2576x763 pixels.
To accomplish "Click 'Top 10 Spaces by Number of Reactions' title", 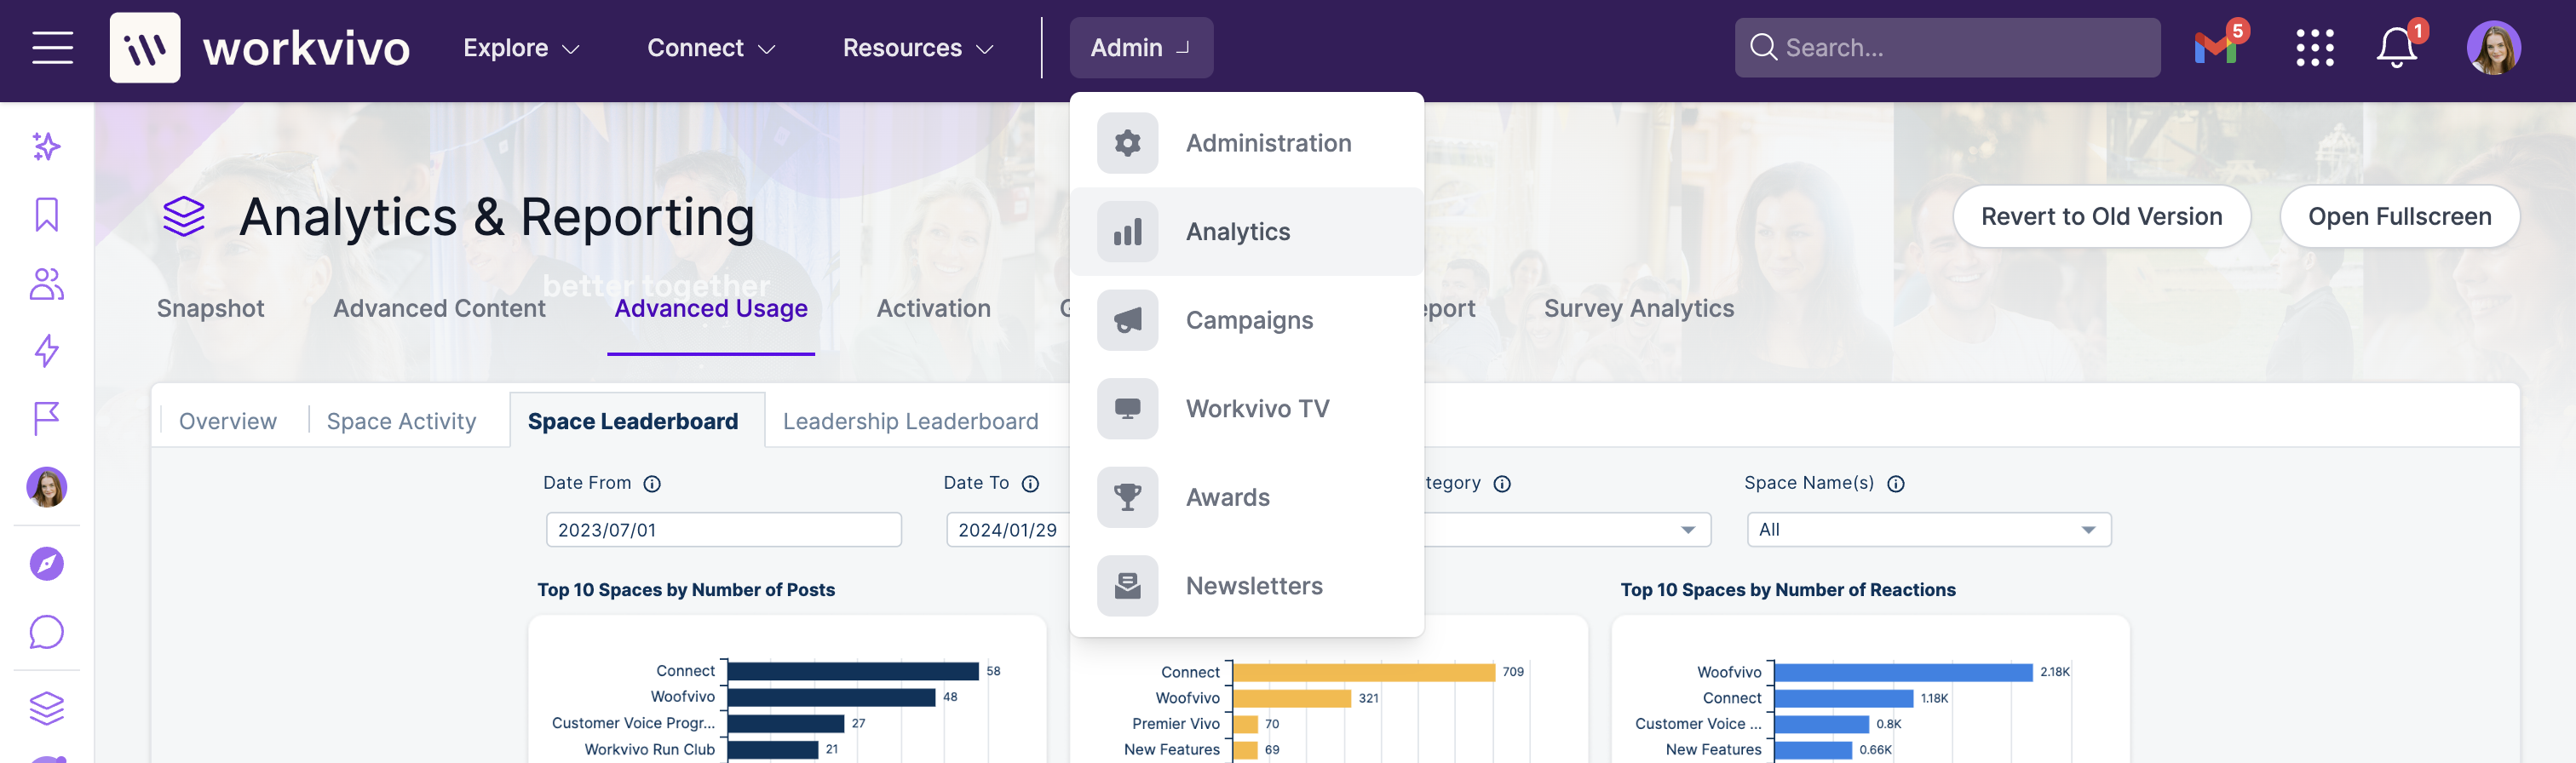I will [x=1788, y=590].
